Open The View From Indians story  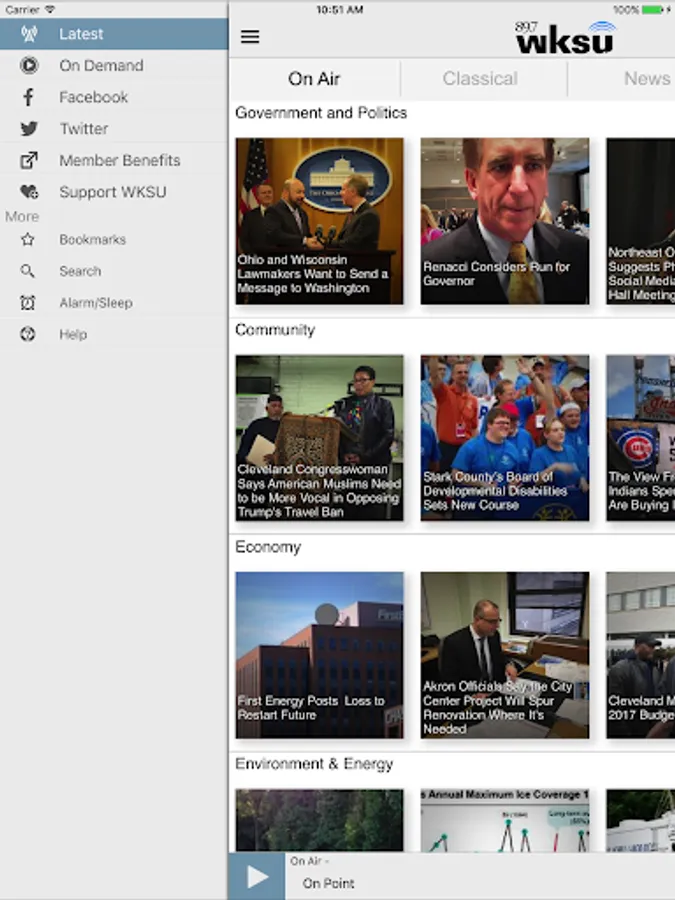coord(641,438)
